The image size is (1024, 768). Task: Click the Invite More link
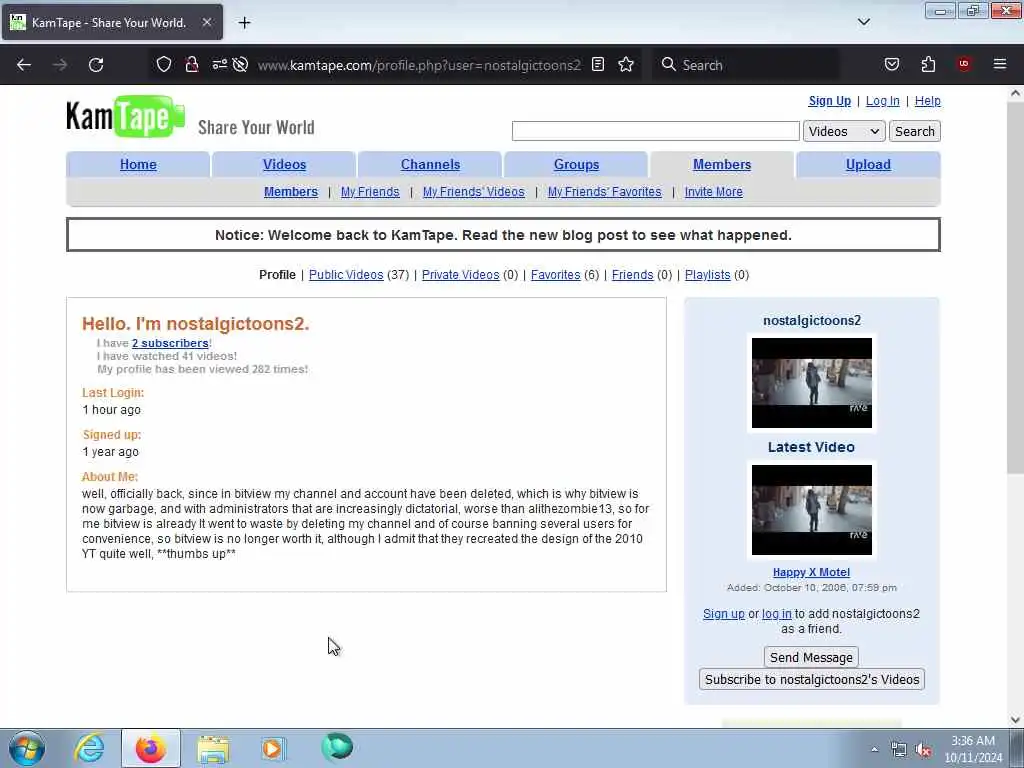[713, 192]
